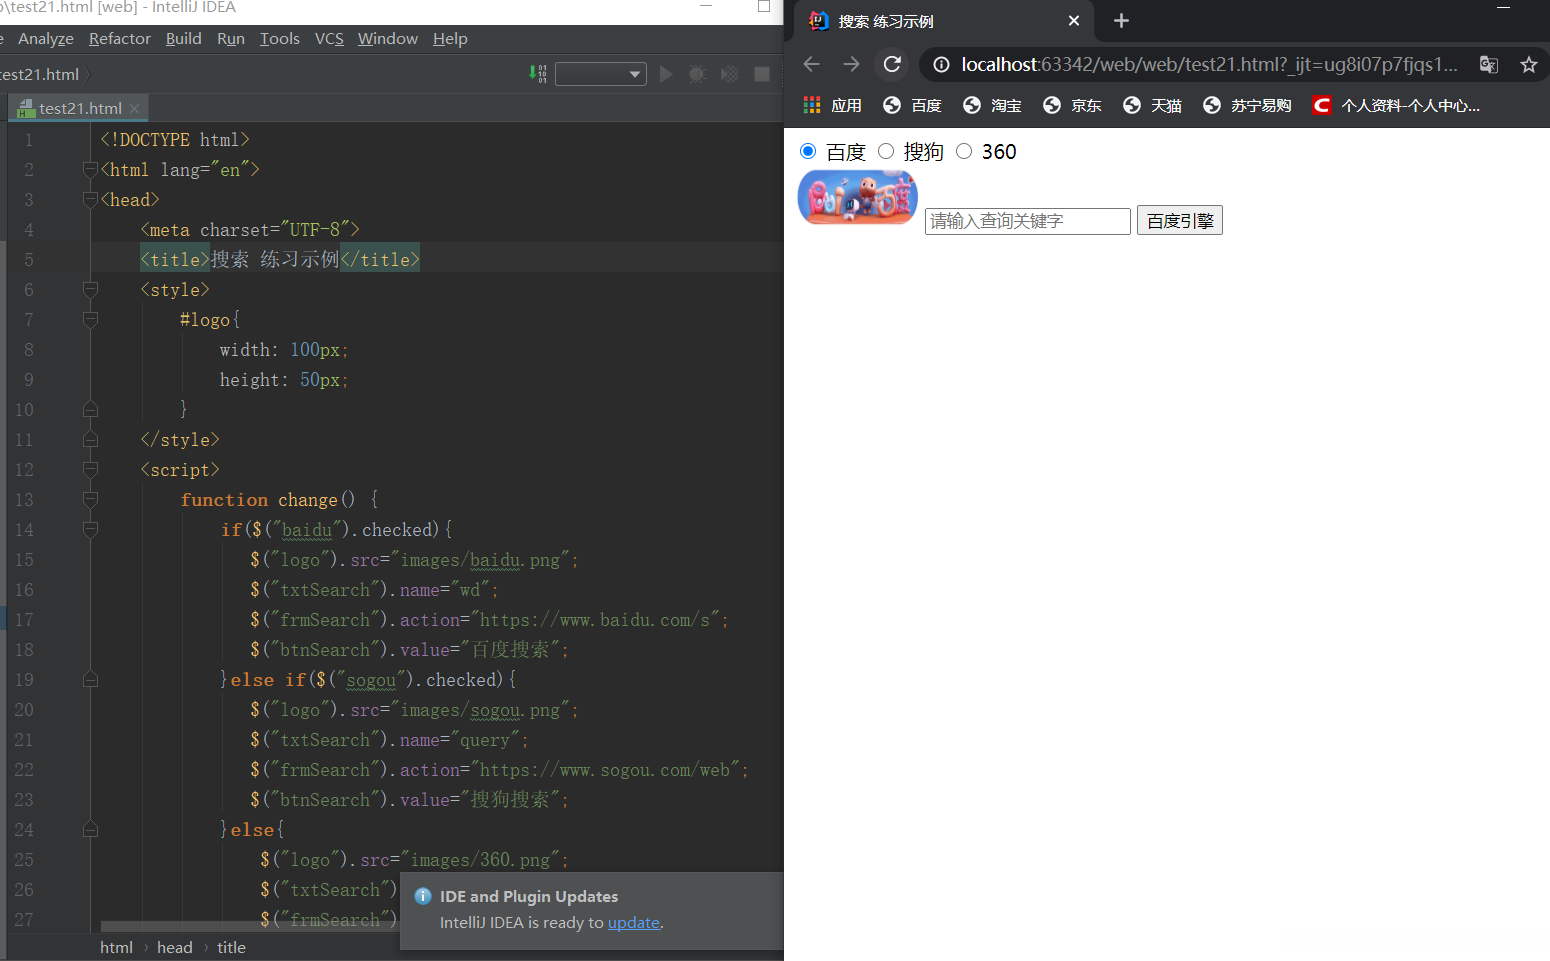Click the search keyword input field
The width and height of the screenshot is (1550, 961).
pyautogui.click(x=1027, y=221)
